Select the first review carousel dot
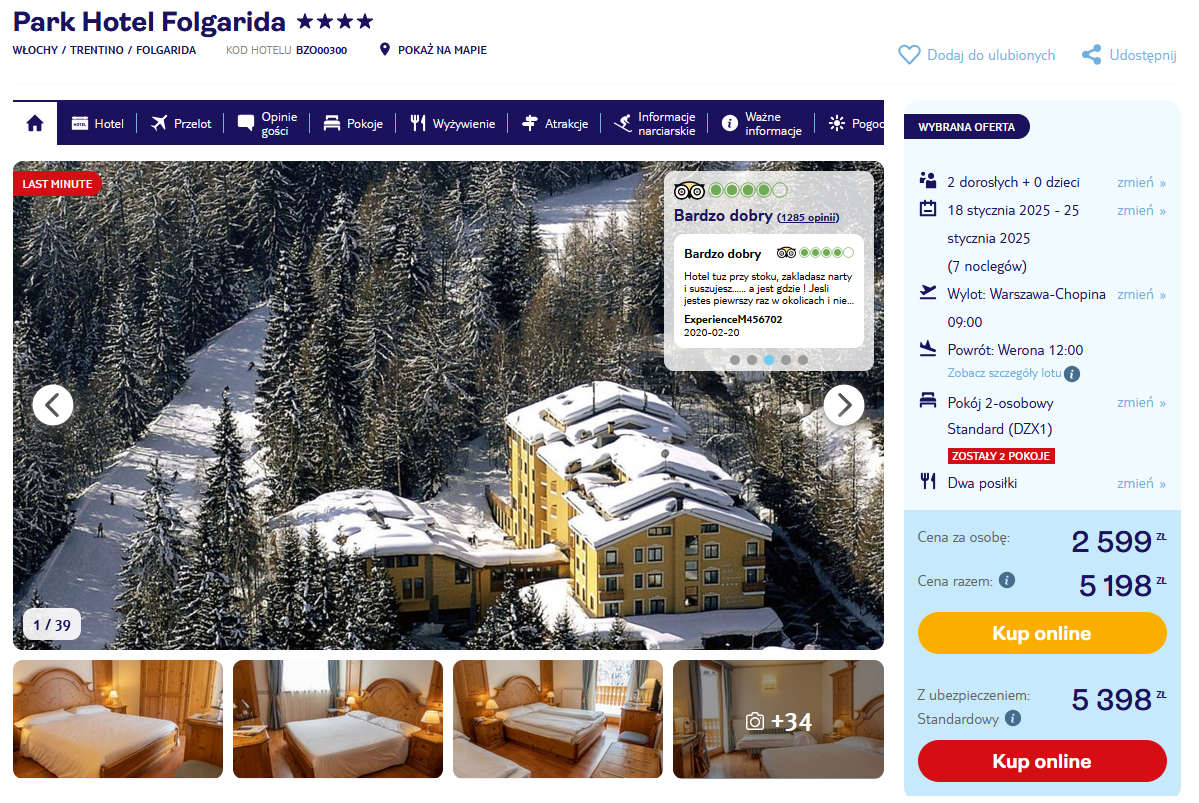 (735, 359)
